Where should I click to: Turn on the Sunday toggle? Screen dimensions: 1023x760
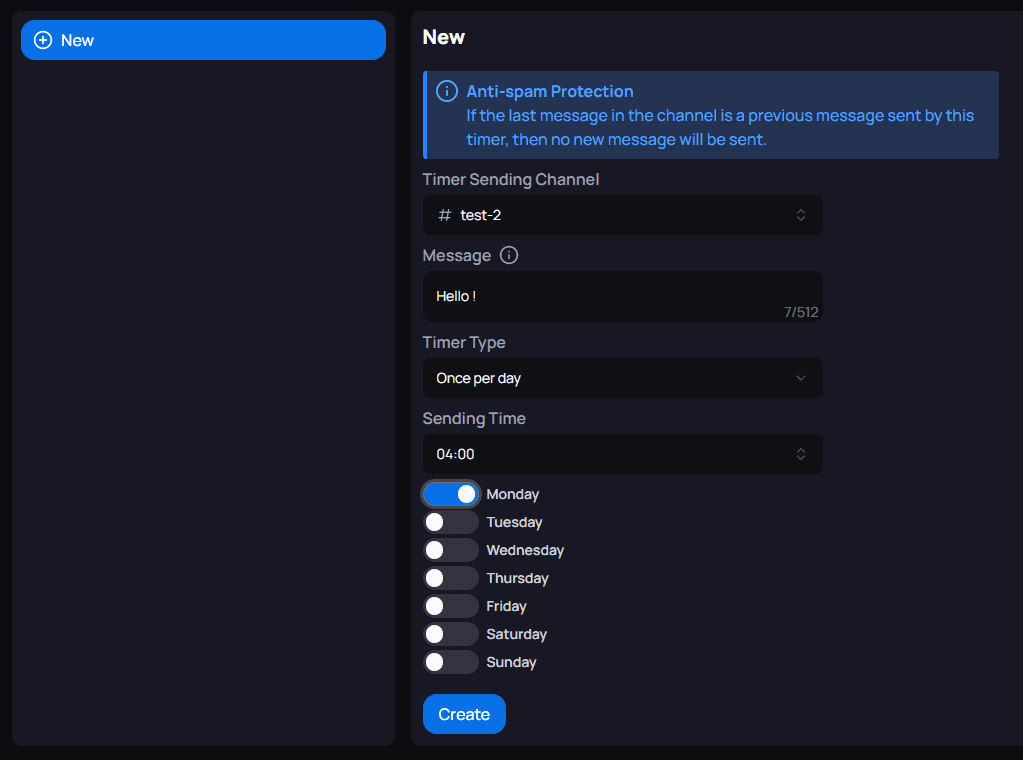pyautogui.click(x=451, y=662)
